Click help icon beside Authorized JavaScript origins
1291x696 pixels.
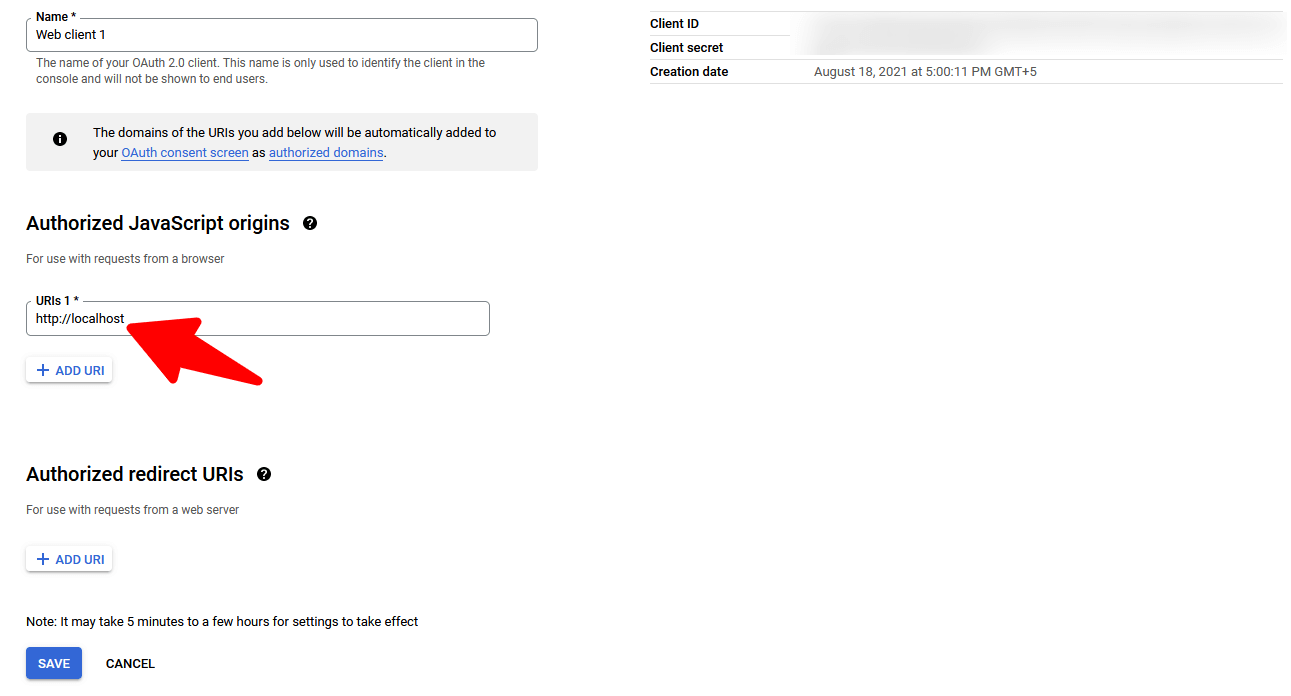(x=310, y=223)
